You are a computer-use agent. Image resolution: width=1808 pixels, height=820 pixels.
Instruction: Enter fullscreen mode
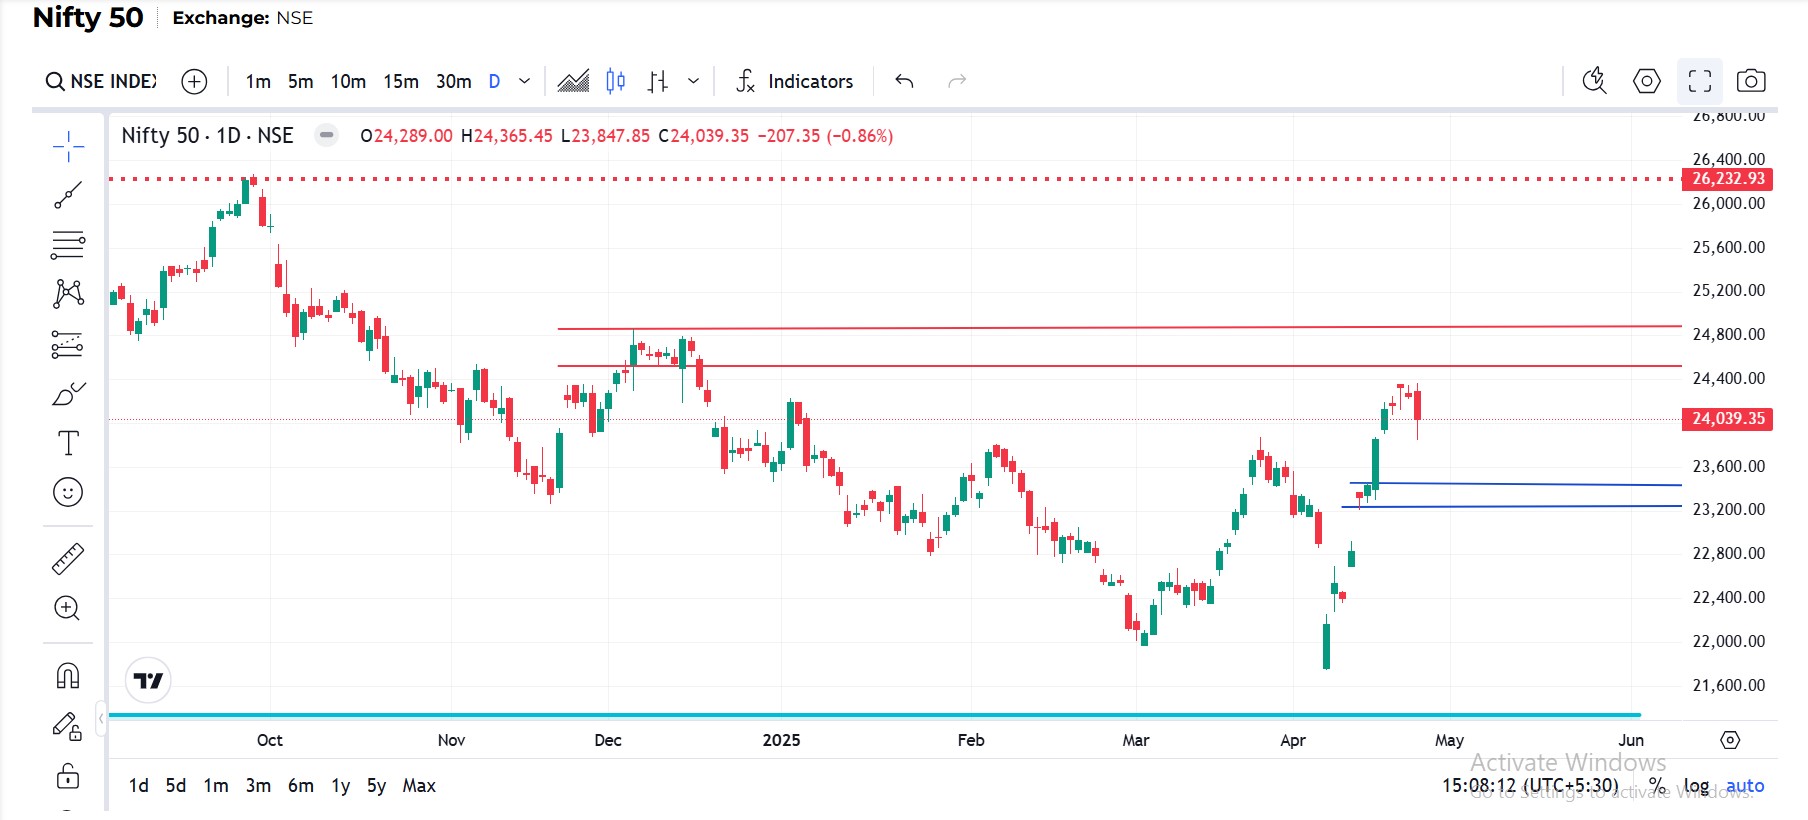point(1699,81)
